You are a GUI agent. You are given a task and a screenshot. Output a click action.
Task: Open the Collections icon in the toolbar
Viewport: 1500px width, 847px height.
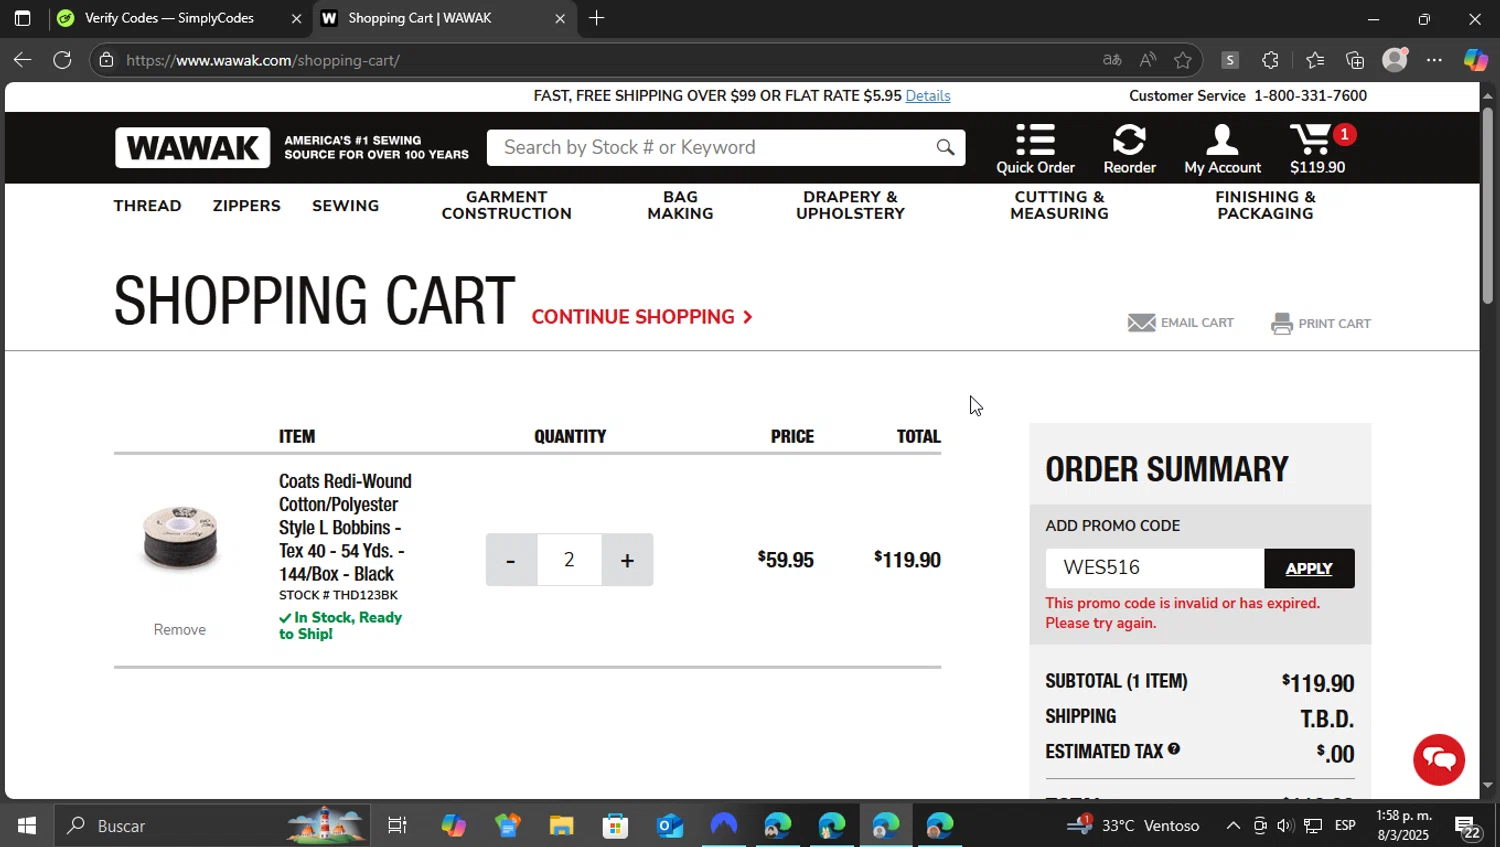pos(1355,60)
